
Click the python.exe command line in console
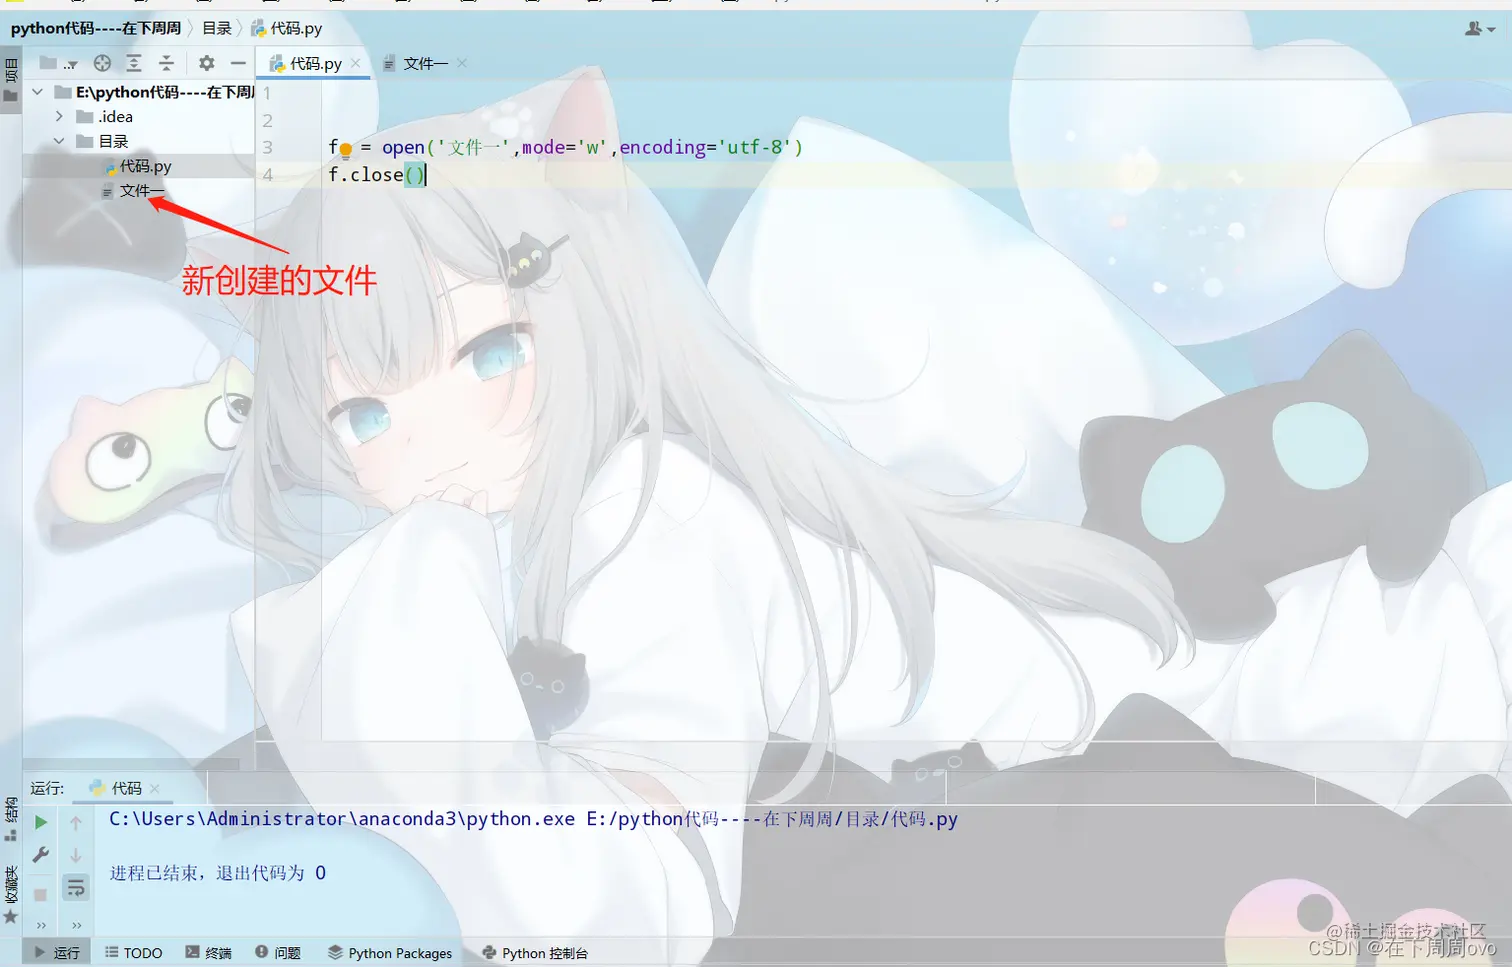pyautogui.click(x=533, y=819)
